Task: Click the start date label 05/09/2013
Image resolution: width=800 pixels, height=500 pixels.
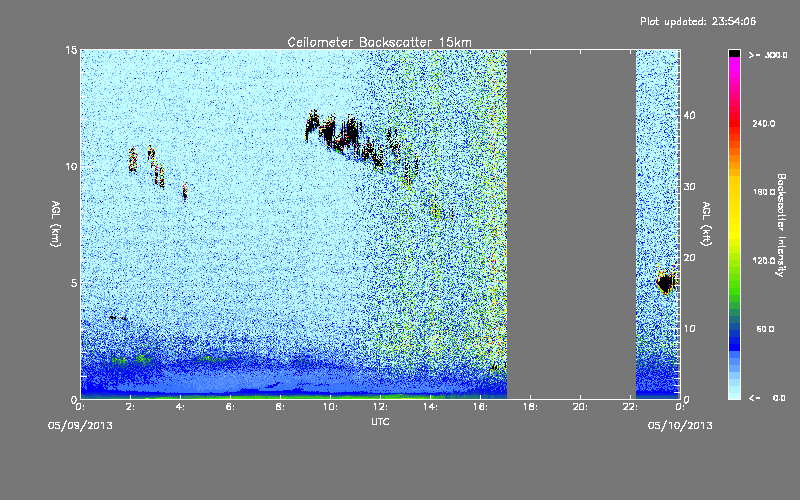Action: (x=80, y=425)
